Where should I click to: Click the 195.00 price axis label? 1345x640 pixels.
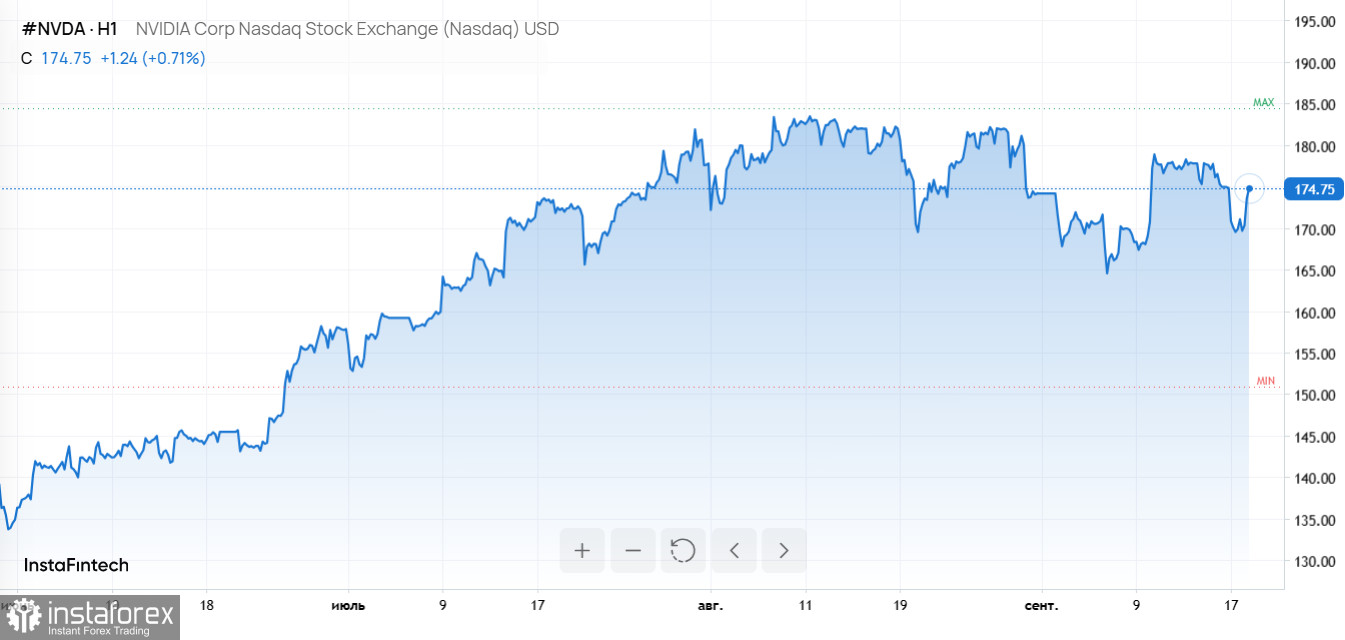tap(1314, 22)
